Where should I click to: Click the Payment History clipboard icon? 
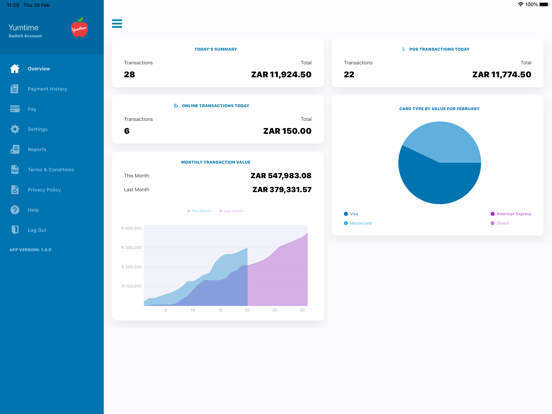[x=14, y=89]
